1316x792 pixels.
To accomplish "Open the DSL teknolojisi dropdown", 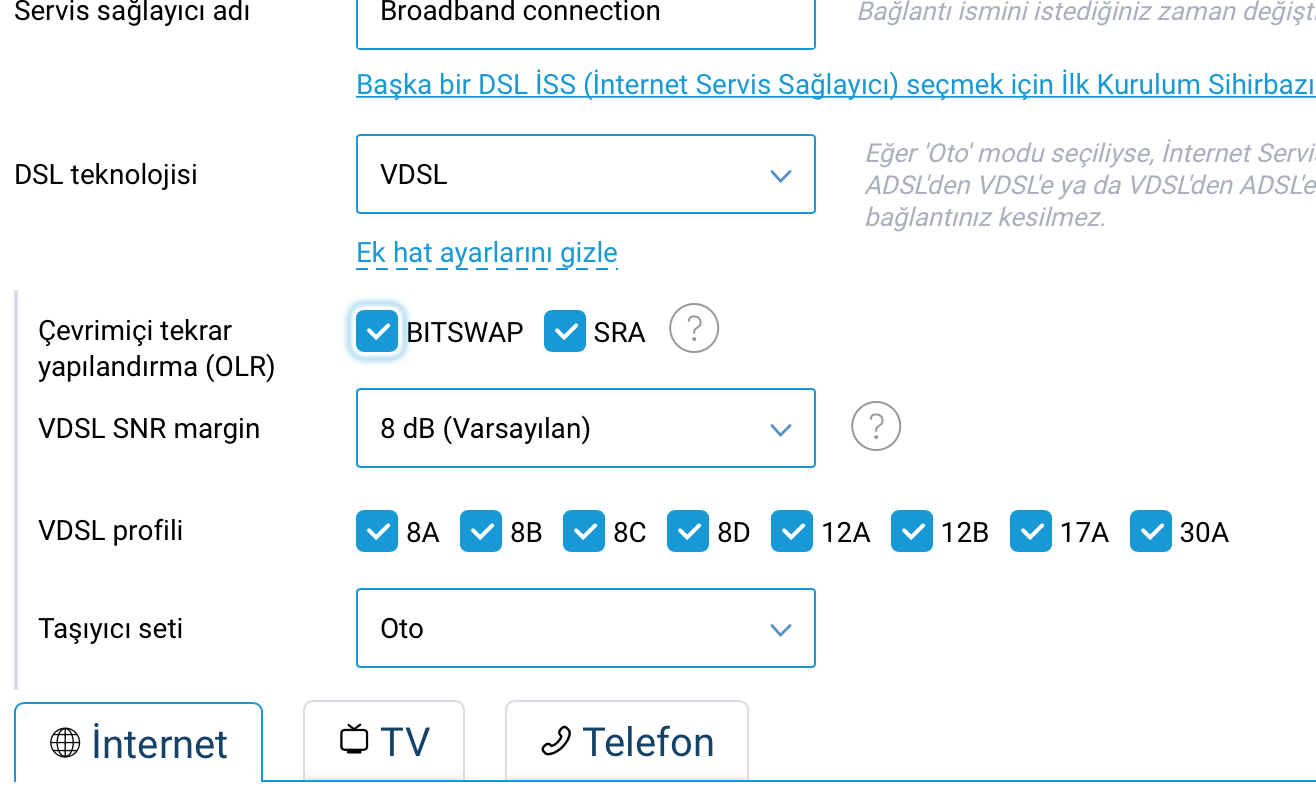I will click(586, 174).
